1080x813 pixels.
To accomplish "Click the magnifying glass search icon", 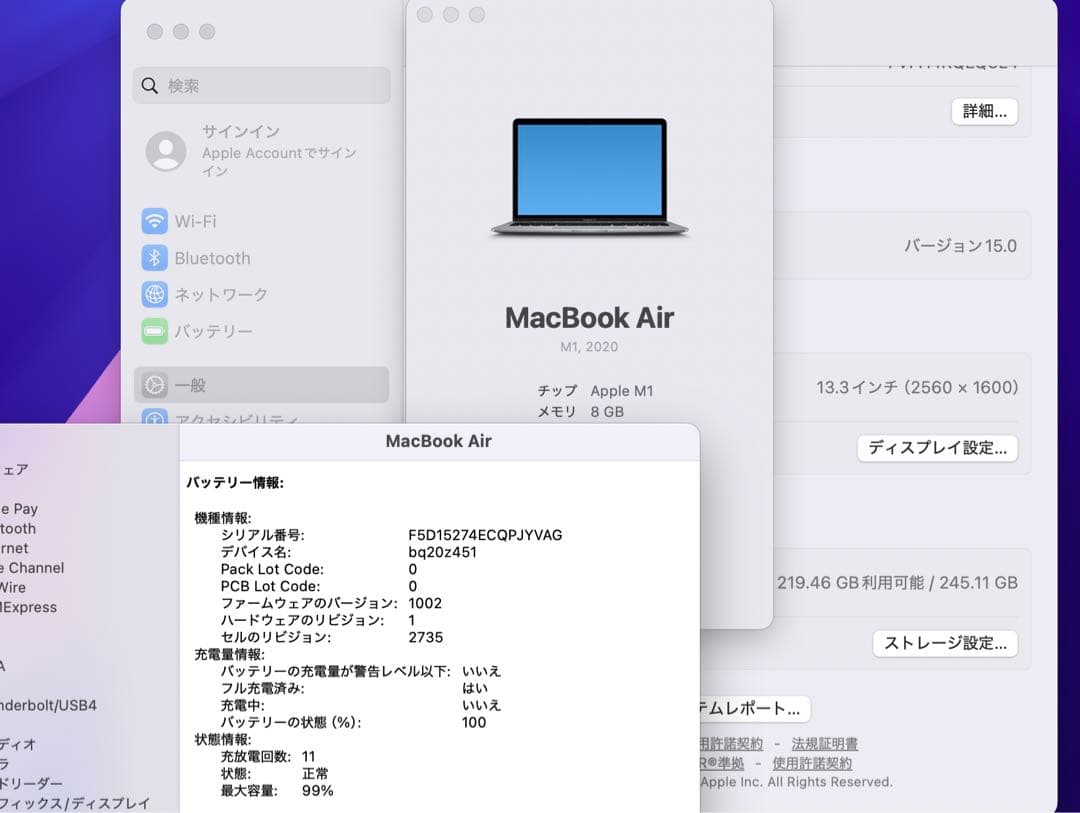I will click(150, 86).
